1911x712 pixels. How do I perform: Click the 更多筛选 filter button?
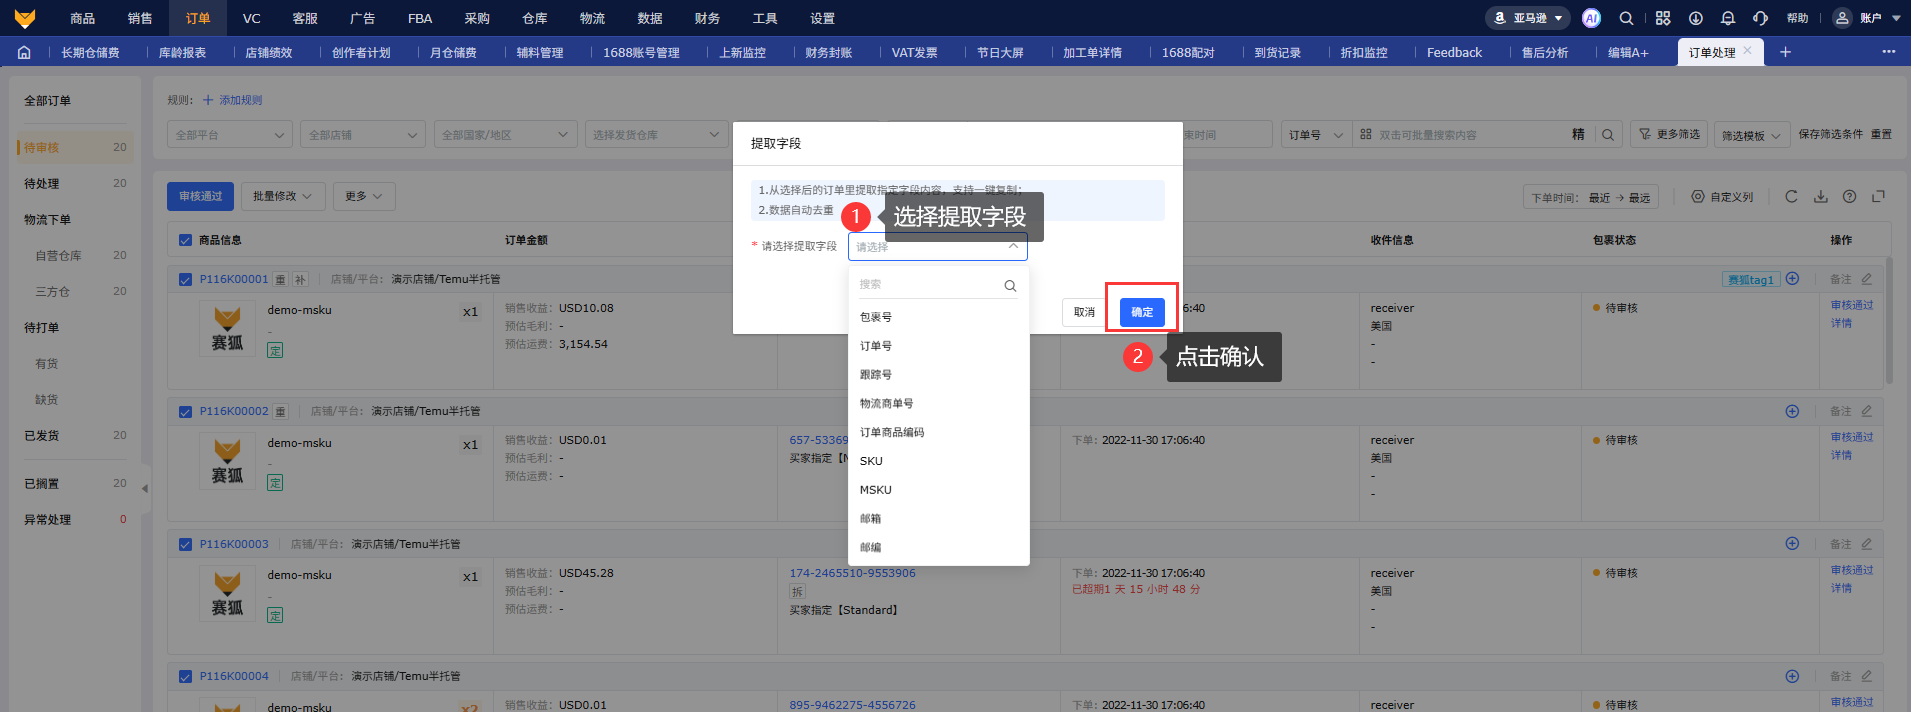pyautogui.click(x=1669, y=134)
